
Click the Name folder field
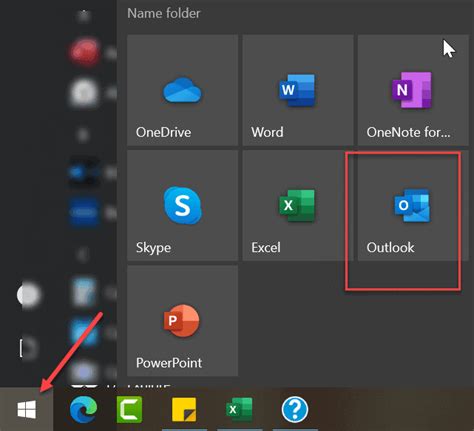(164, 13)
